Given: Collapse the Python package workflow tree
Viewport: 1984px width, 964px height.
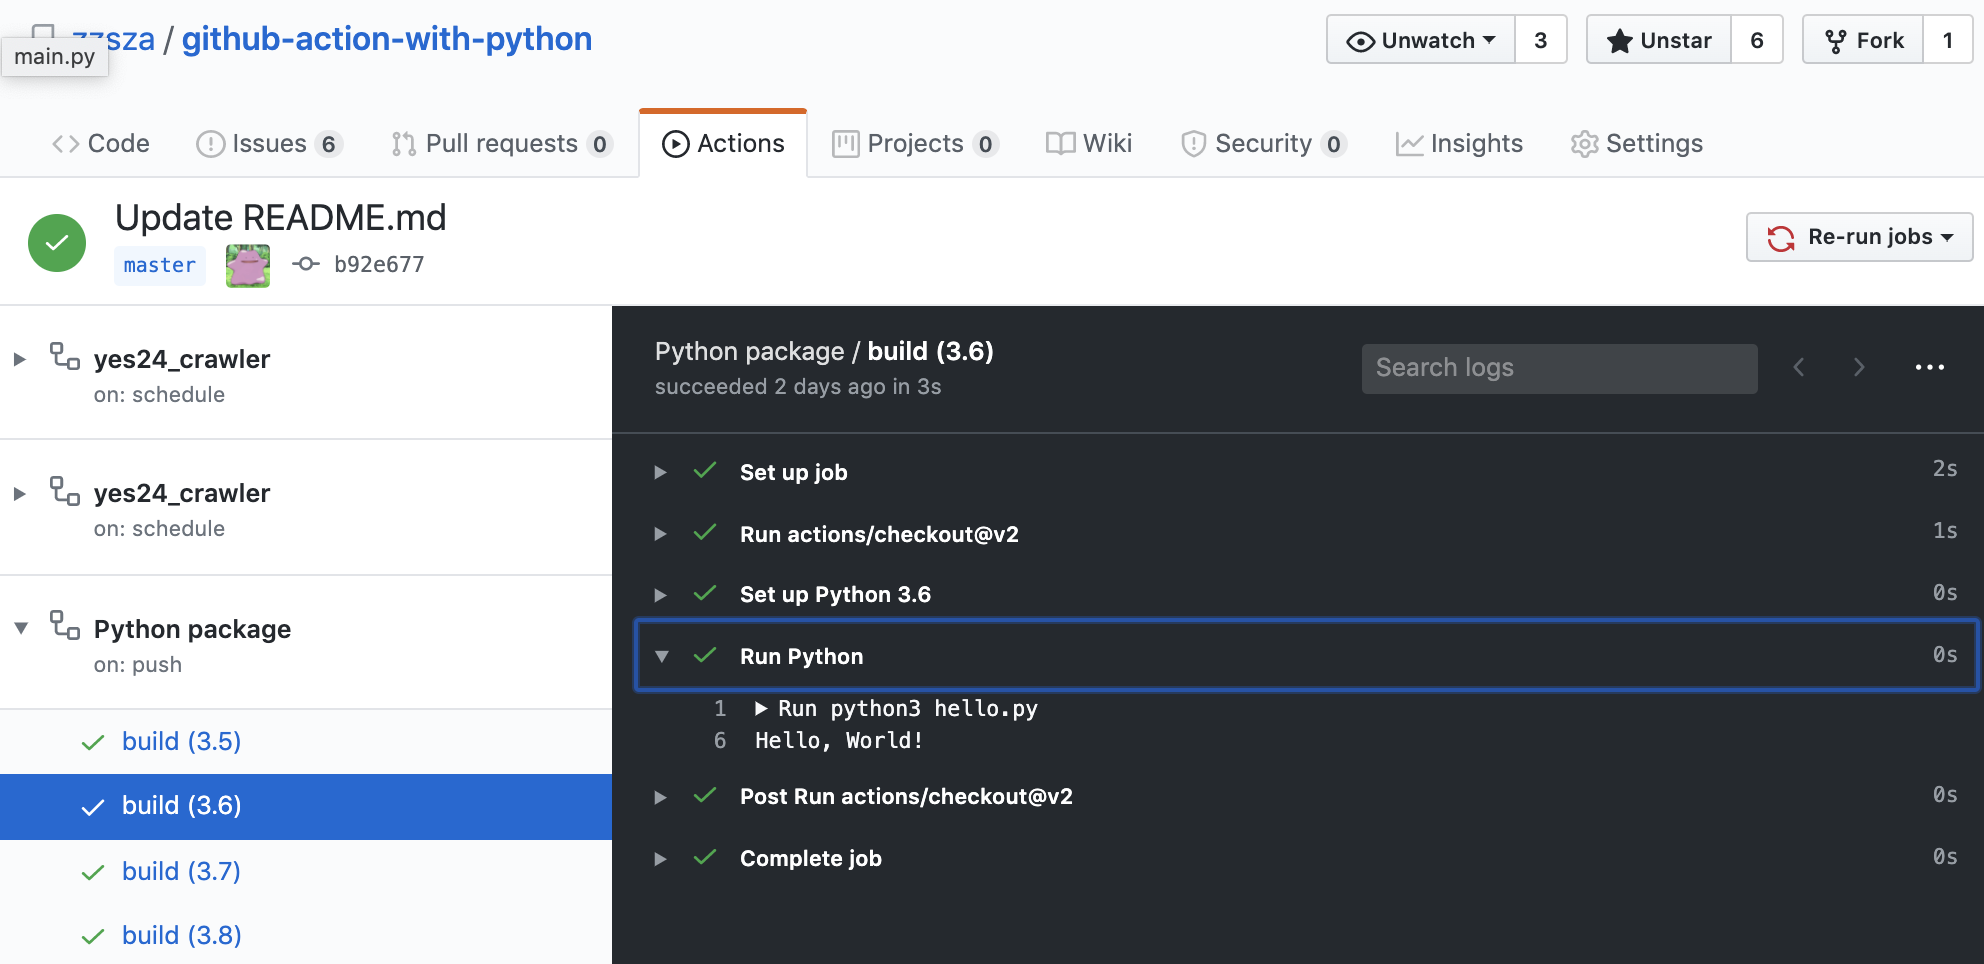Looking at the screenshot, I should click(21, 629).
